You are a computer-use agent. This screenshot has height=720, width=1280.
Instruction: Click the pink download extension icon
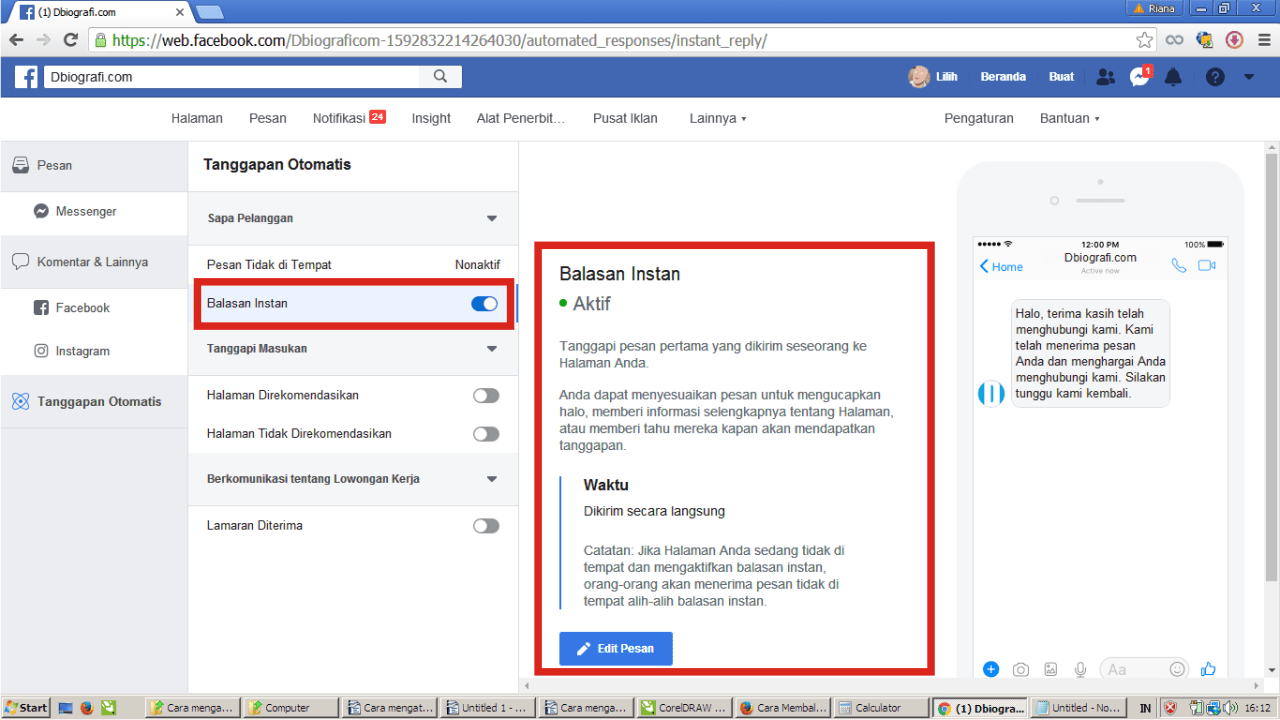point(1234,40)
